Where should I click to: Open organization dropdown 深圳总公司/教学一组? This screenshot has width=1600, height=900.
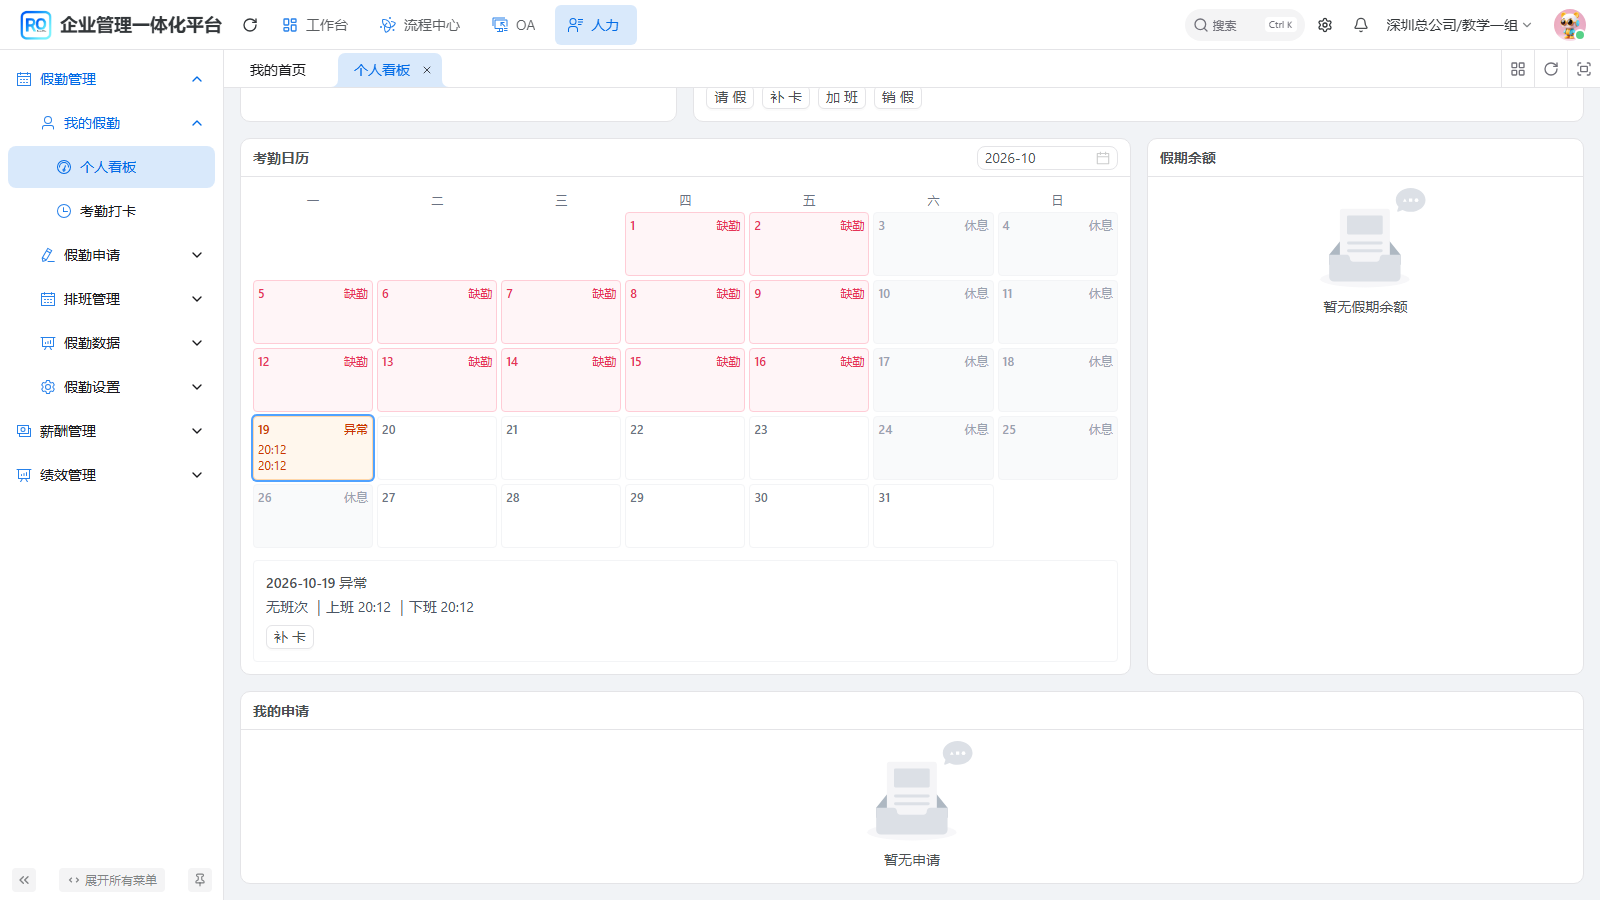click(1458, 25)
